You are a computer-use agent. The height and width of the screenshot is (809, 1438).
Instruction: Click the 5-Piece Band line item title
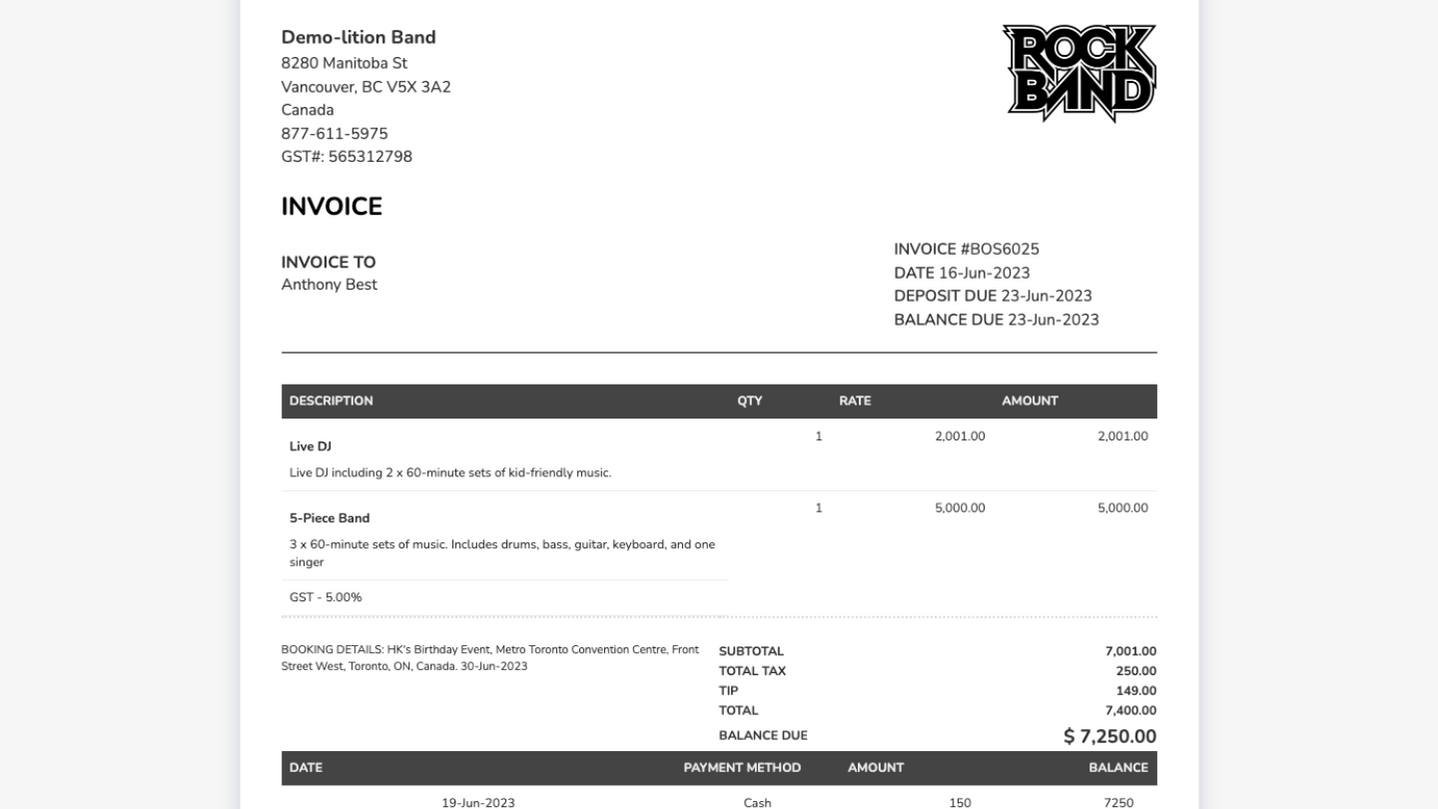pos(329,519)
